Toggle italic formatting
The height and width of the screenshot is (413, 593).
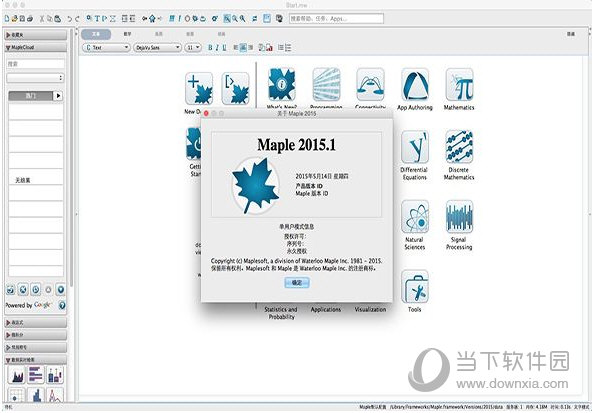coord(217,48)
